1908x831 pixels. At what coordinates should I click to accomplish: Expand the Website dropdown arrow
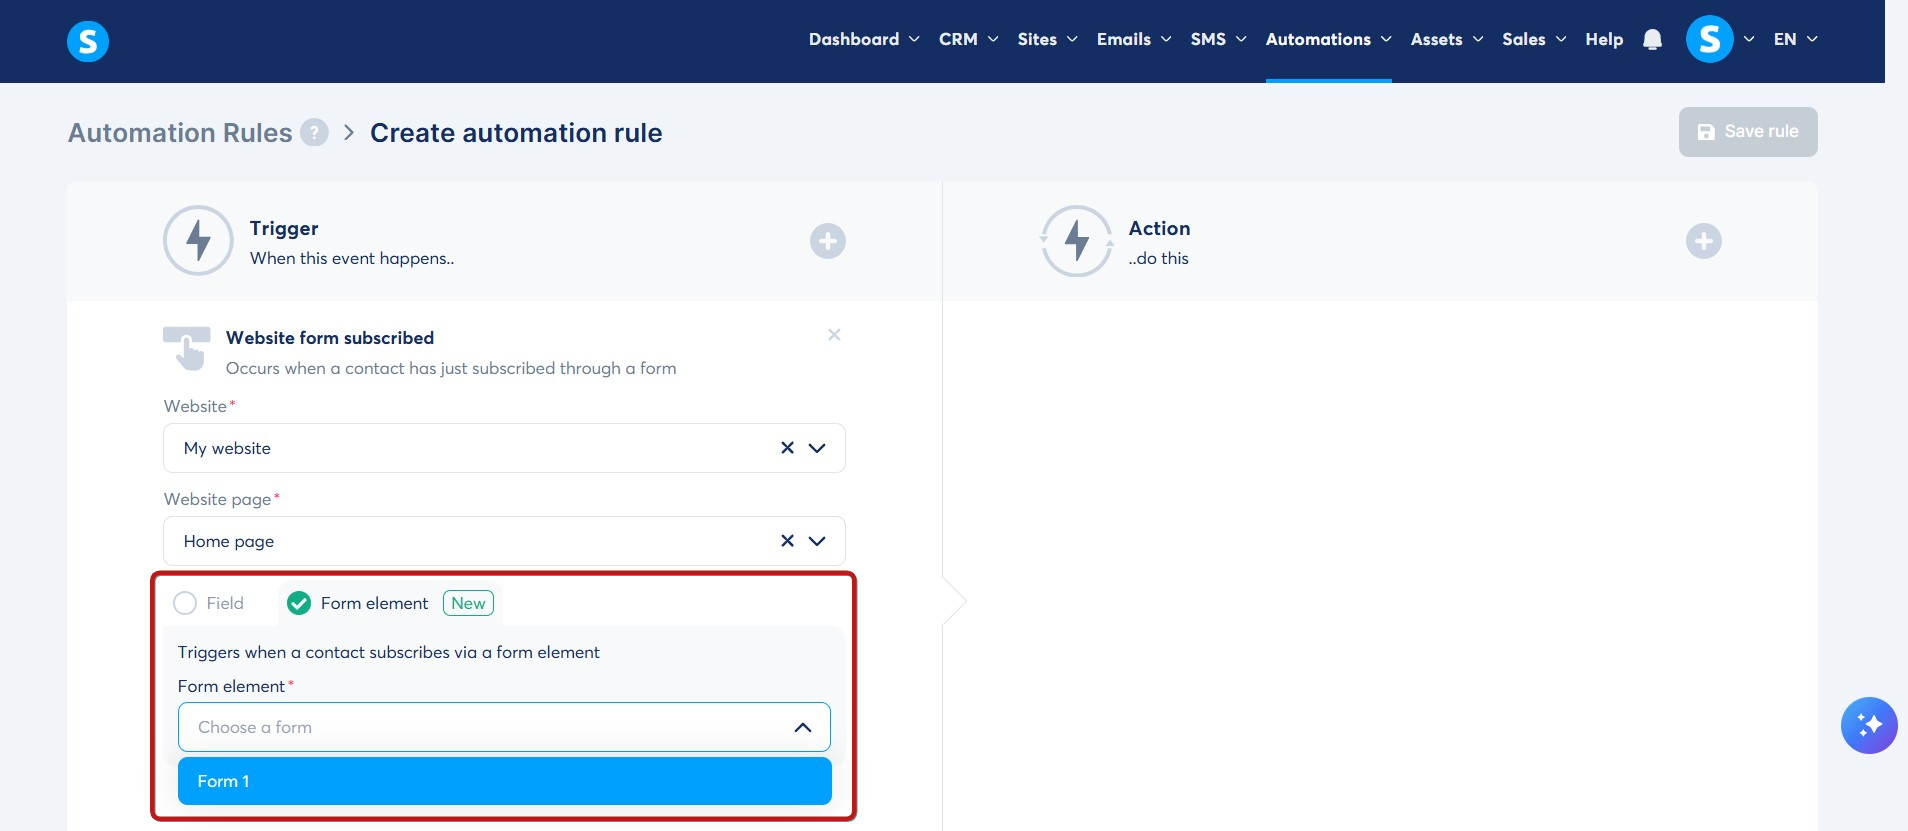coord(817,448)
